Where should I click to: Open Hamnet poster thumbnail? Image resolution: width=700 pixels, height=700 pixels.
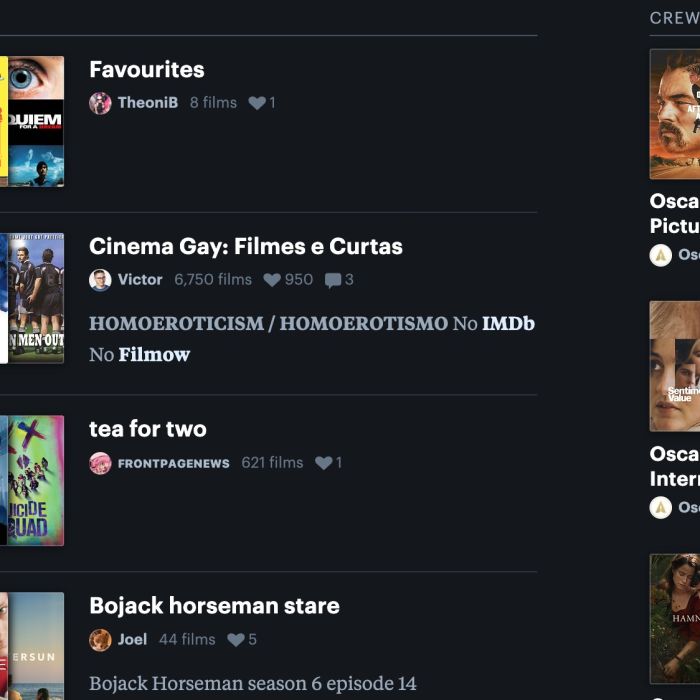pyautogui.click(x=675, y=619)
